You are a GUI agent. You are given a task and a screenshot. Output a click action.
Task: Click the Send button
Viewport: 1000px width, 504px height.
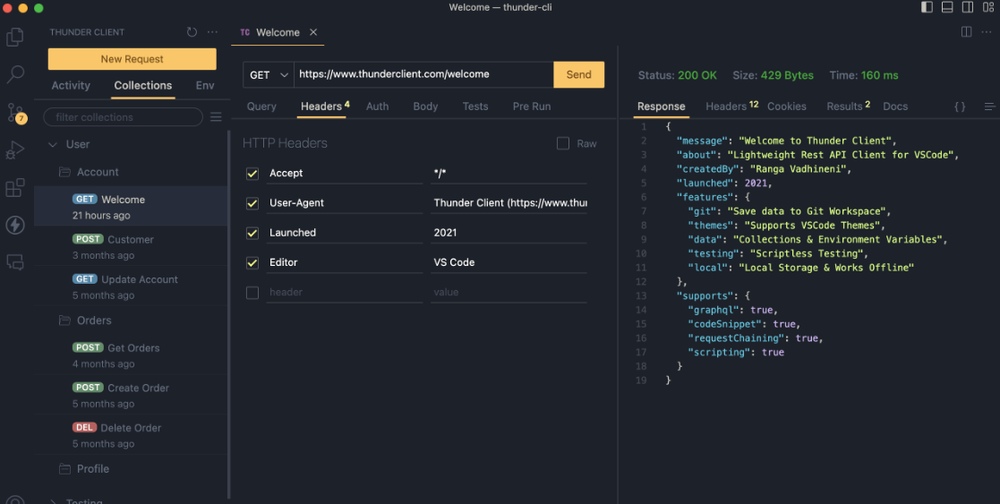[578, 75]
